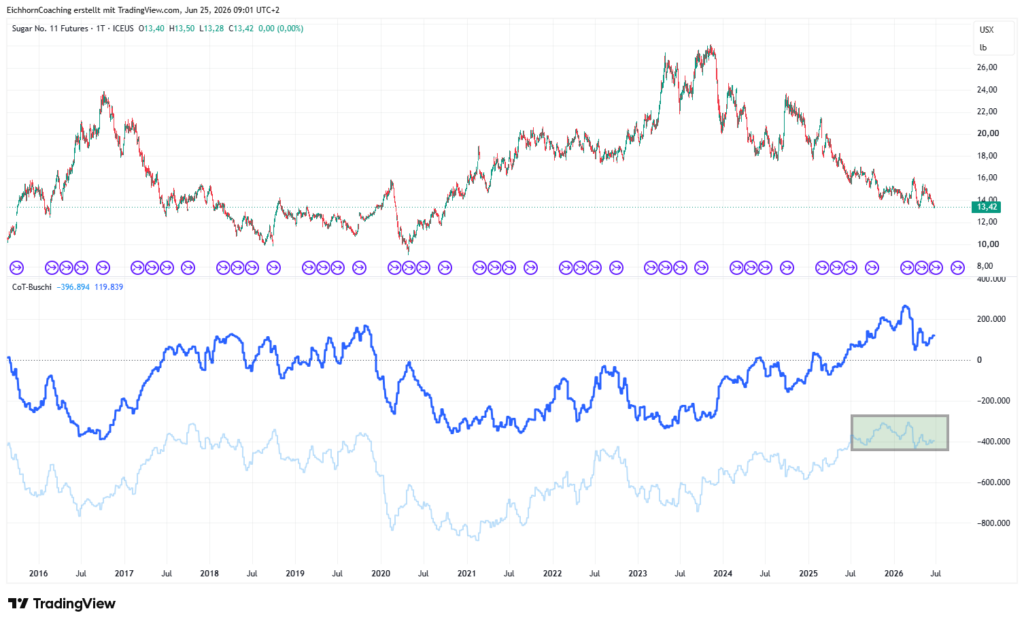This screenshot has width=1024, height=624.
Task: Click the −800.000 indicator axis label
Action: click(993, 523)
